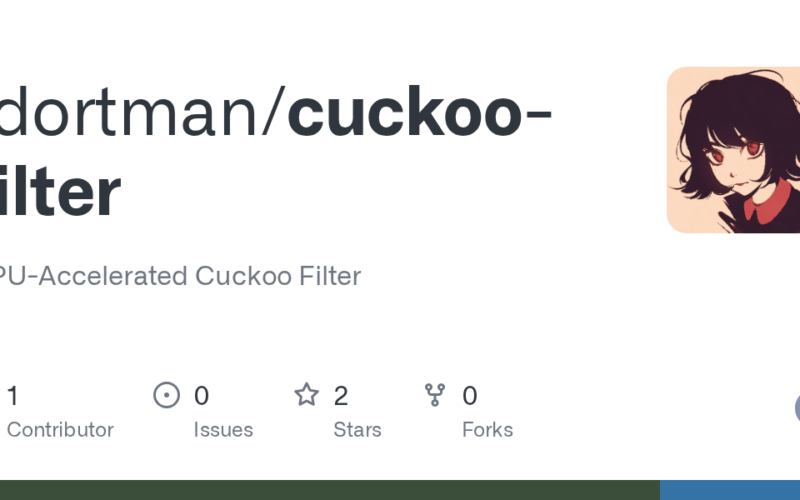Click the partially visible gray circle at right edge

pos(797,408)
